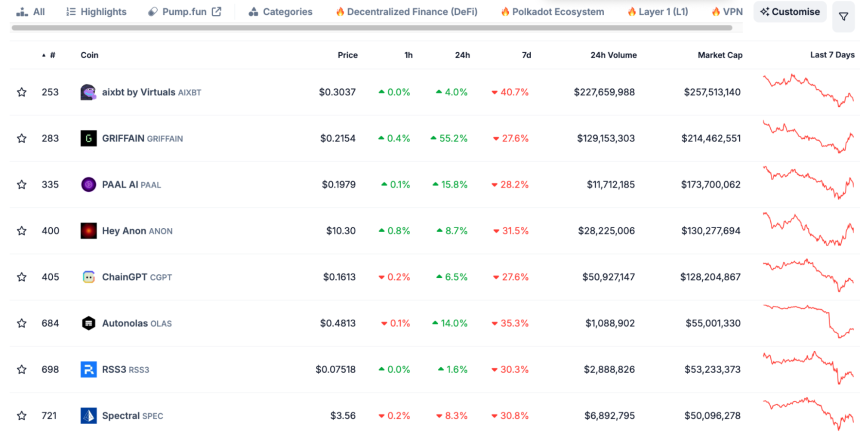Select the All tab
This screenshot has height=438, width=860.
[31, 12]
